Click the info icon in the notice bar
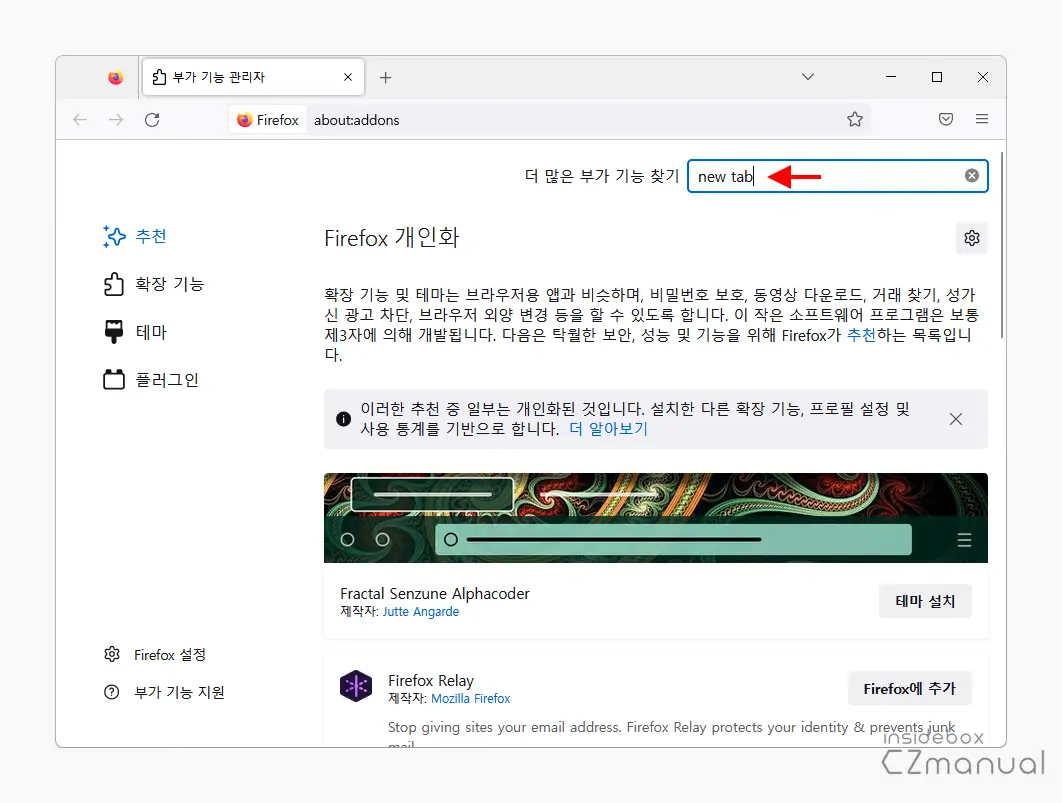Image resolution: width=1062 pixels, height=803 pixels. pos(343,419)
